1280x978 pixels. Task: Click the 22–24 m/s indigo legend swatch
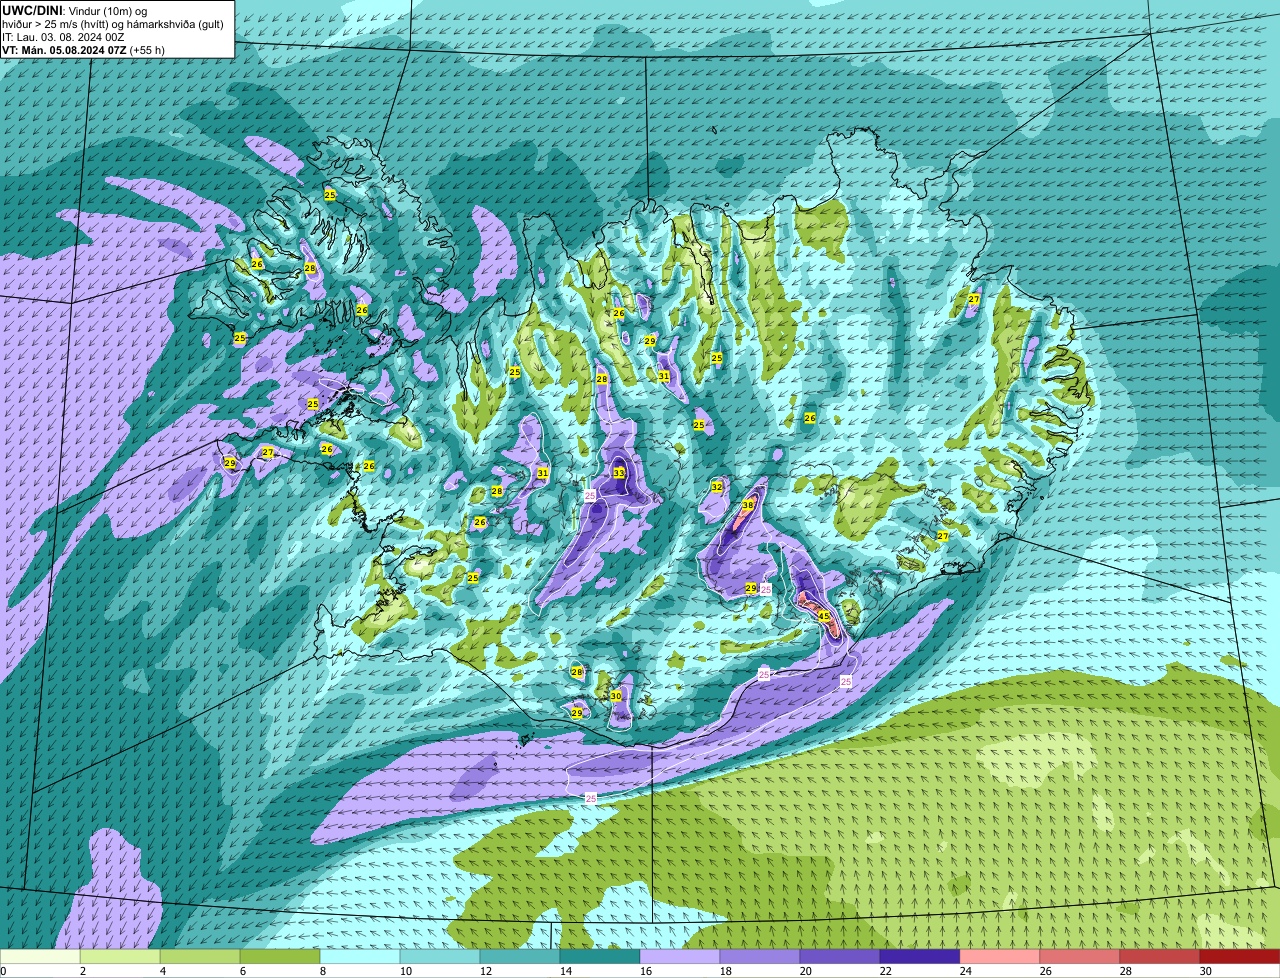pos(920,957)
